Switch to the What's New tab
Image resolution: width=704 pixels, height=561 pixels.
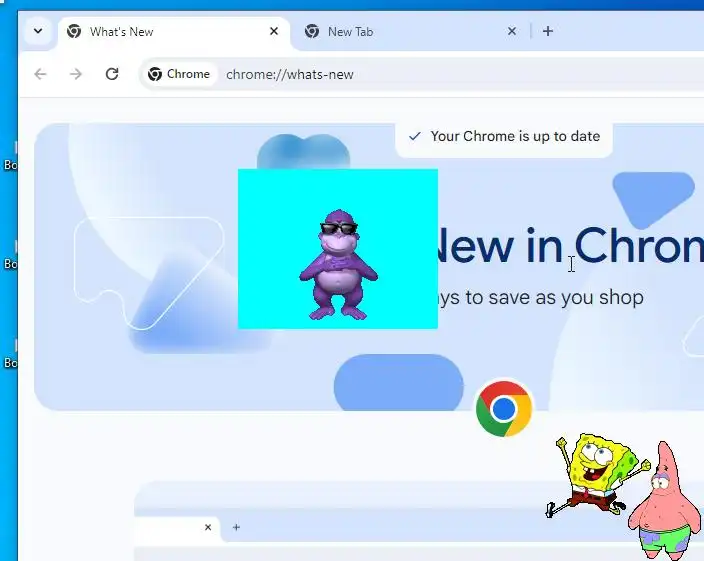pos(174,32)
